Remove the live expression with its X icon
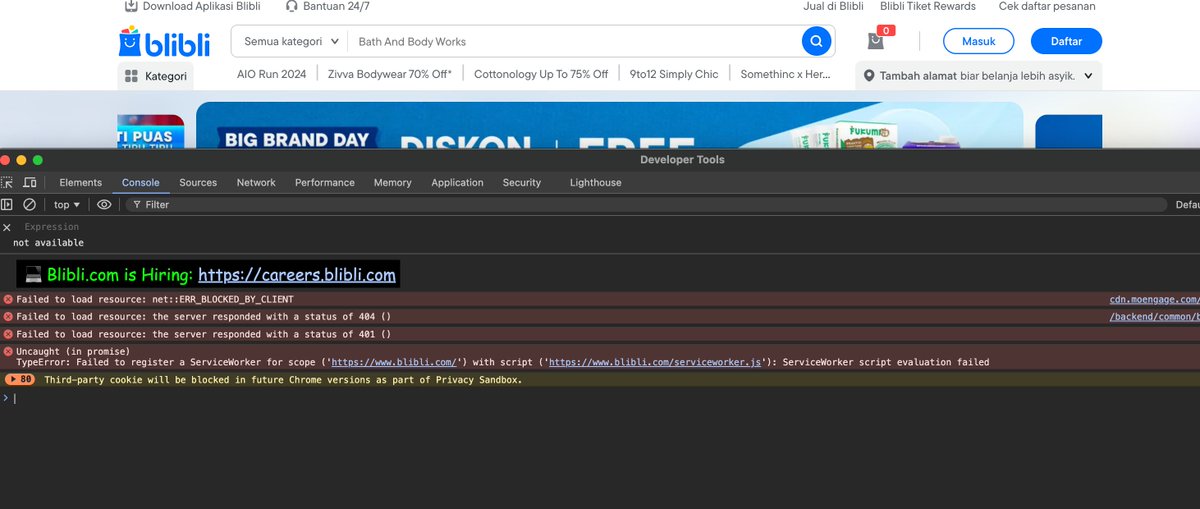Viewport: 1200px width, 509px height. pos(7,227)
